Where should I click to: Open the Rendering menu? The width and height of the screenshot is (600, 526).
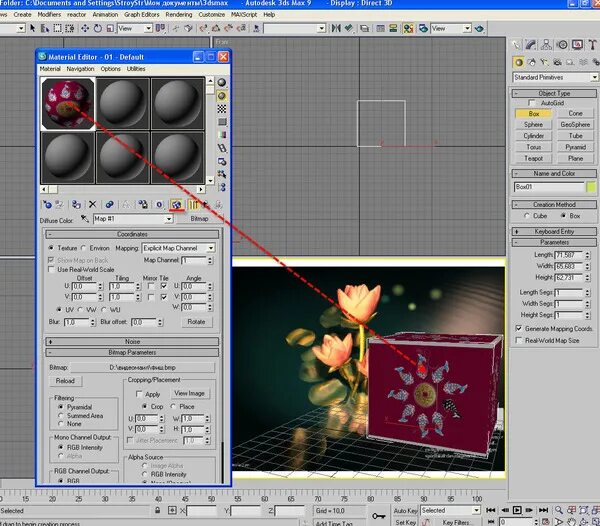pos(179,15)
